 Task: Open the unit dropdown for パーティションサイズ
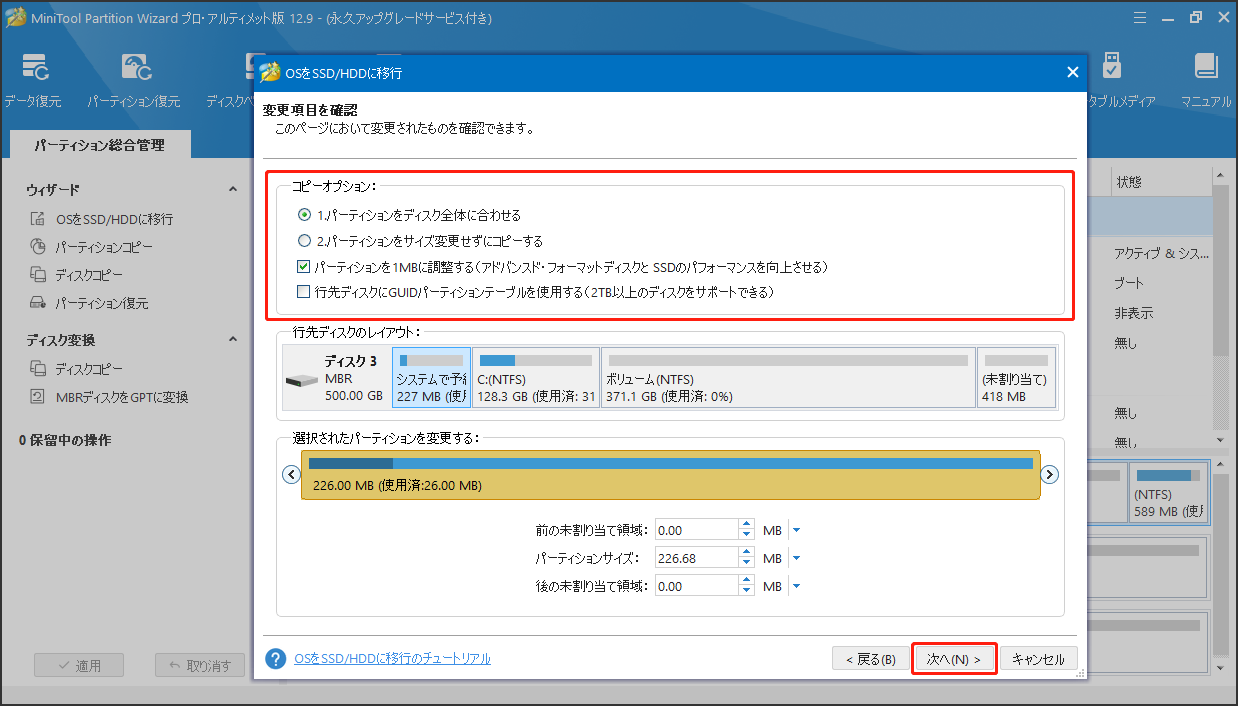point(796,559)
